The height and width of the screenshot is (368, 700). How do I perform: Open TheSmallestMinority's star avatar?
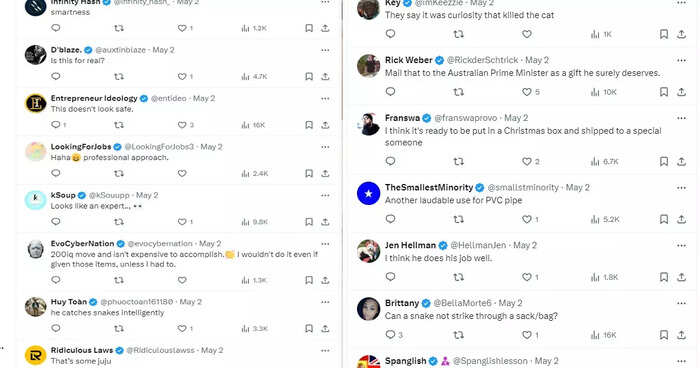pos(369,194)
